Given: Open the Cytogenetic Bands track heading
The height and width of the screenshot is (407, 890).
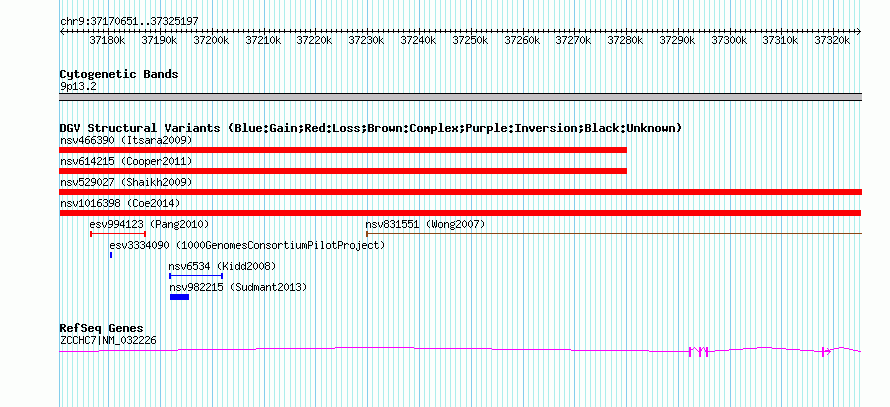Looking at the screenshot, I should [x=119, y=74].
